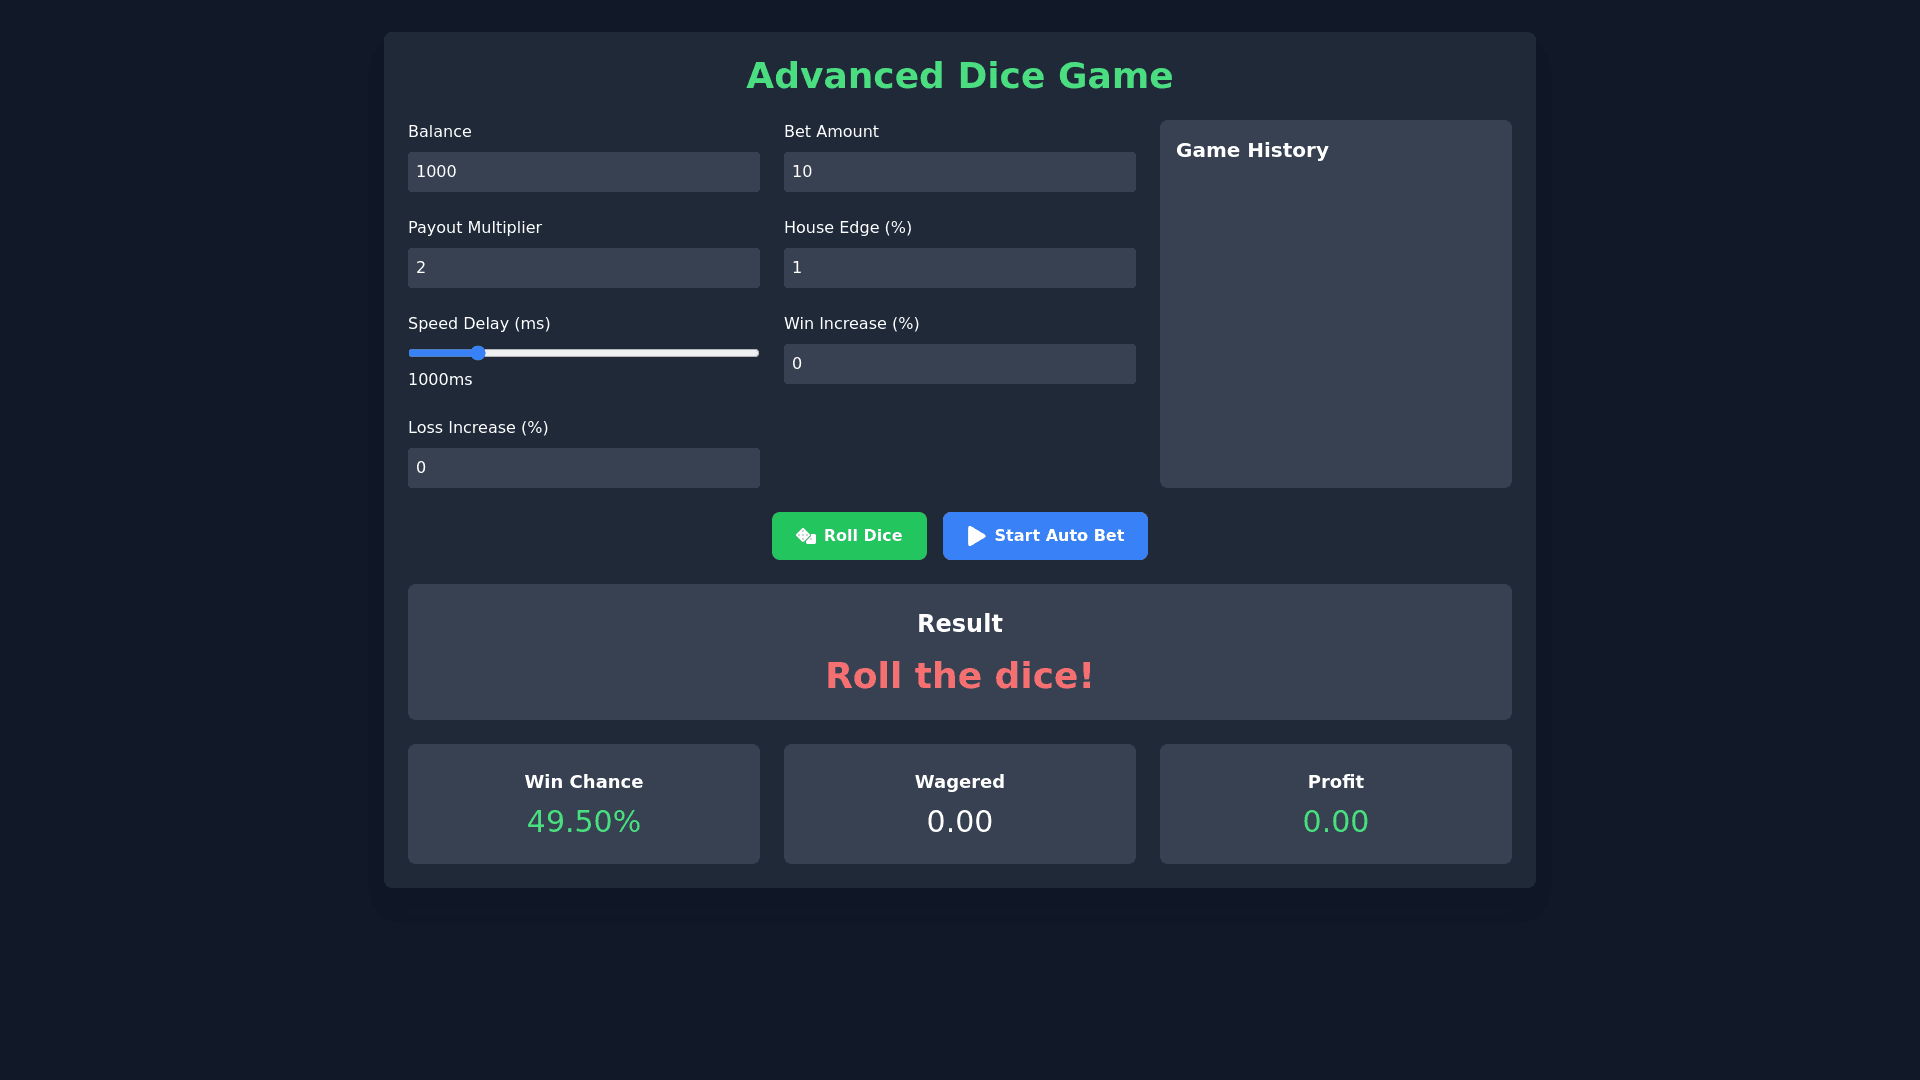Click the Wagered stat card

tap(959, 803)
